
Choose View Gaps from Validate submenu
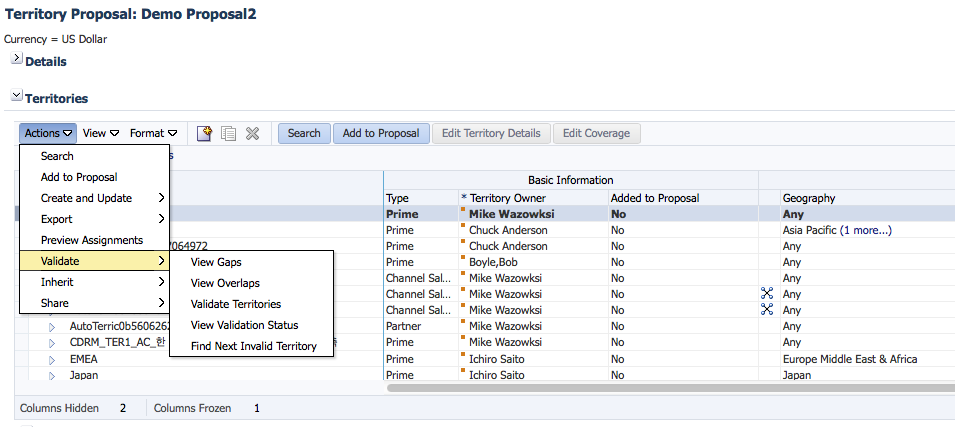216,262
